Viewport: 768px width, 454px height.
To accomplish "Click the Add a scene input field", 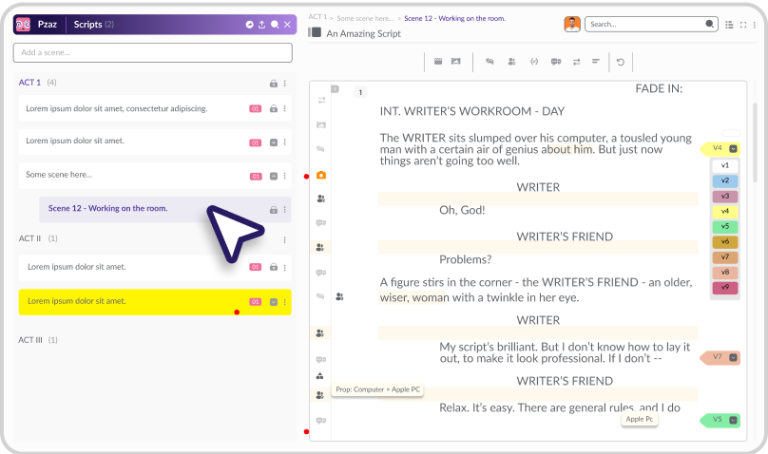I will coord(153,52).
